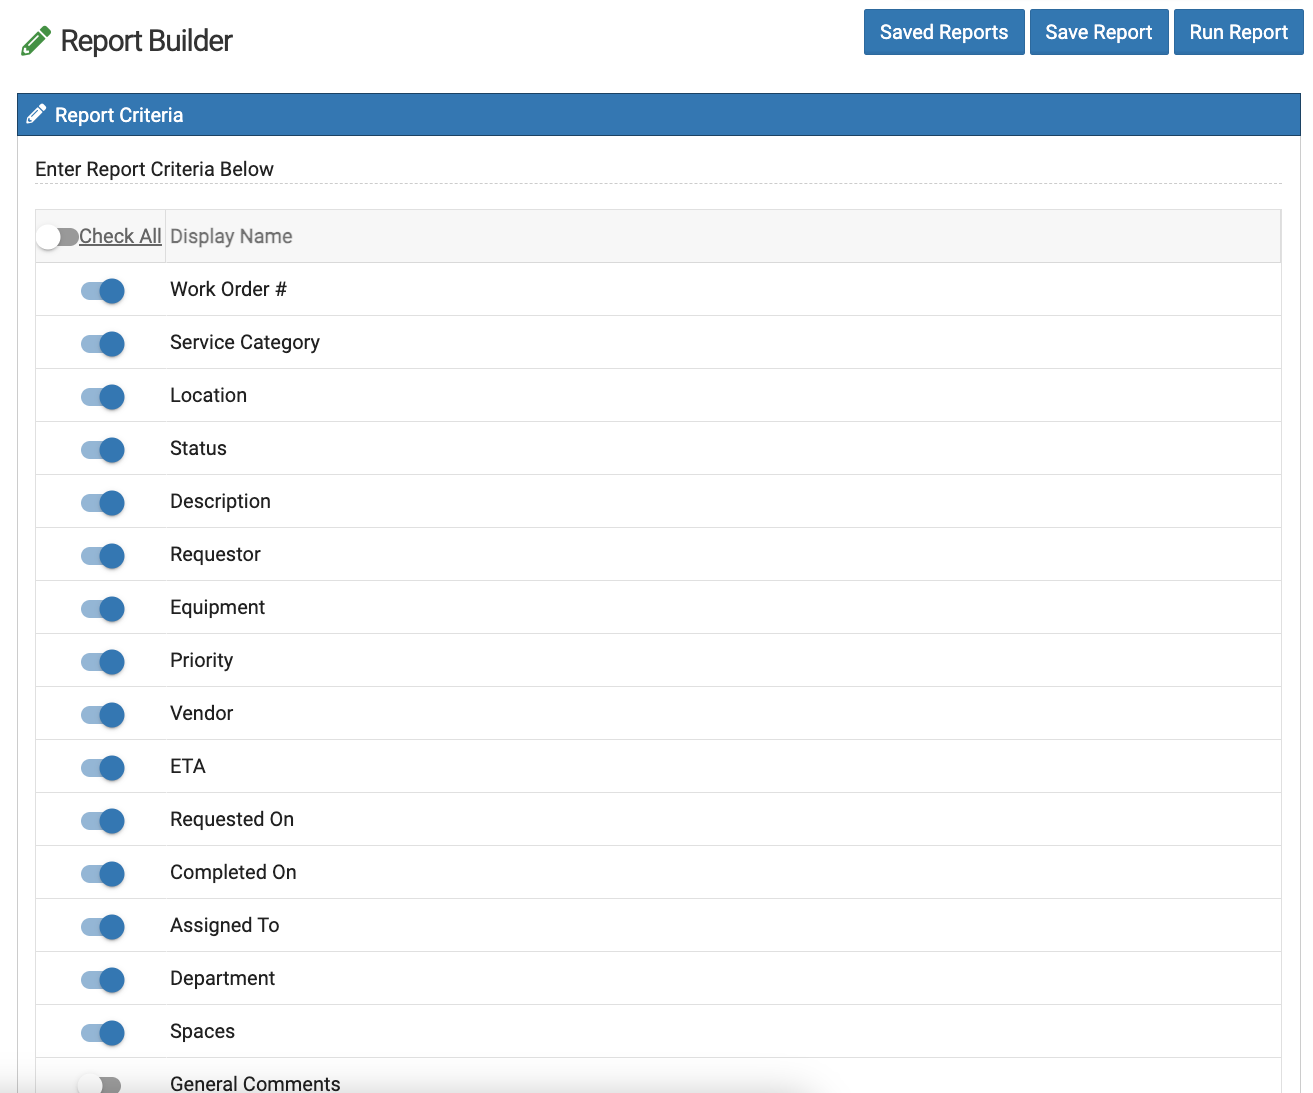Click the Check All link

coord(120,236)
